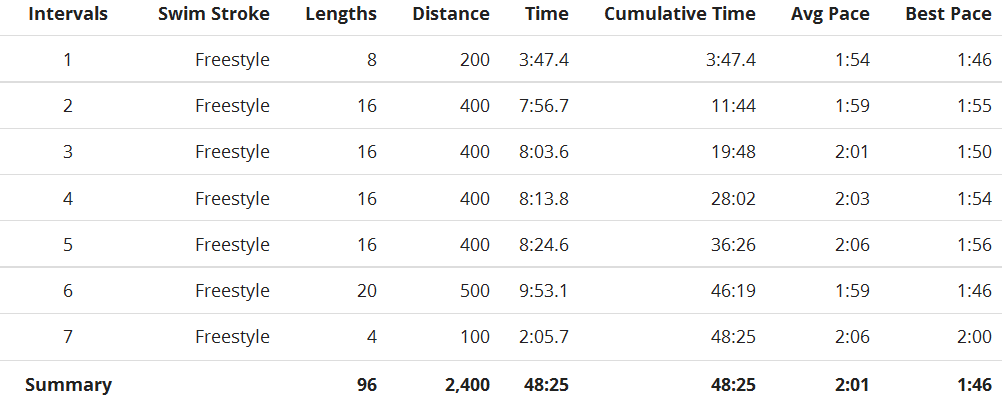Click the Avg Pace column header
The image size is (1002, 414).
829,15
